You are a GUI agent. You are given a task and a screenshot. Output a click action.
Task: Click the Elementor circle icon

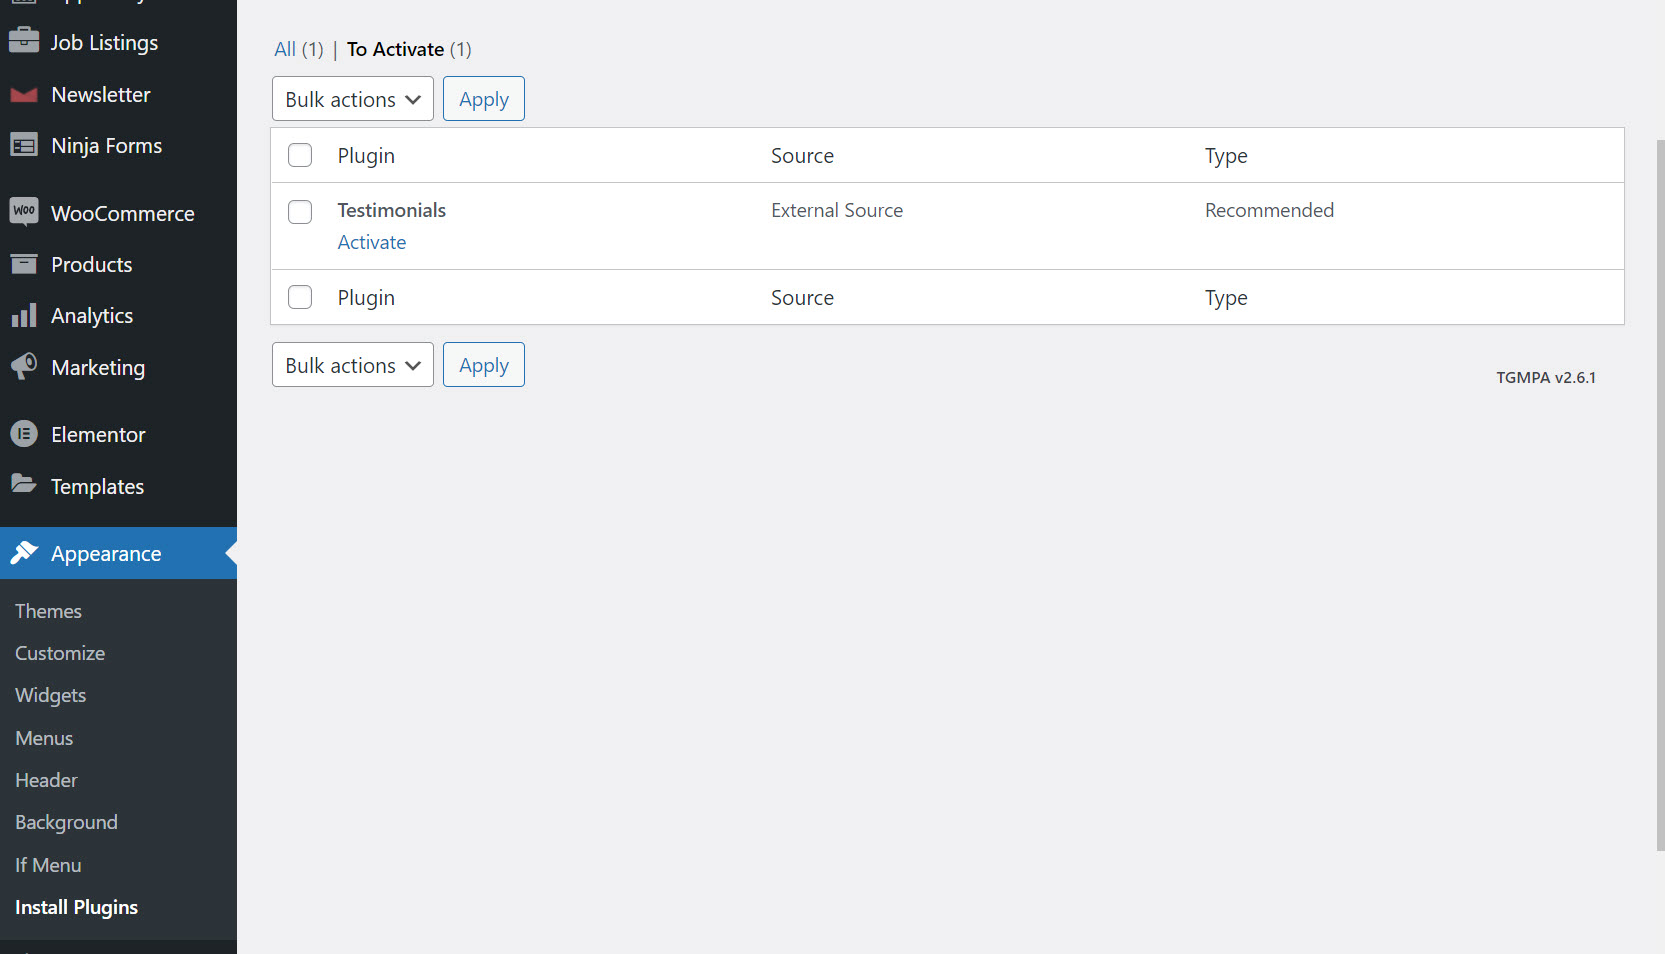coord(24,434)
